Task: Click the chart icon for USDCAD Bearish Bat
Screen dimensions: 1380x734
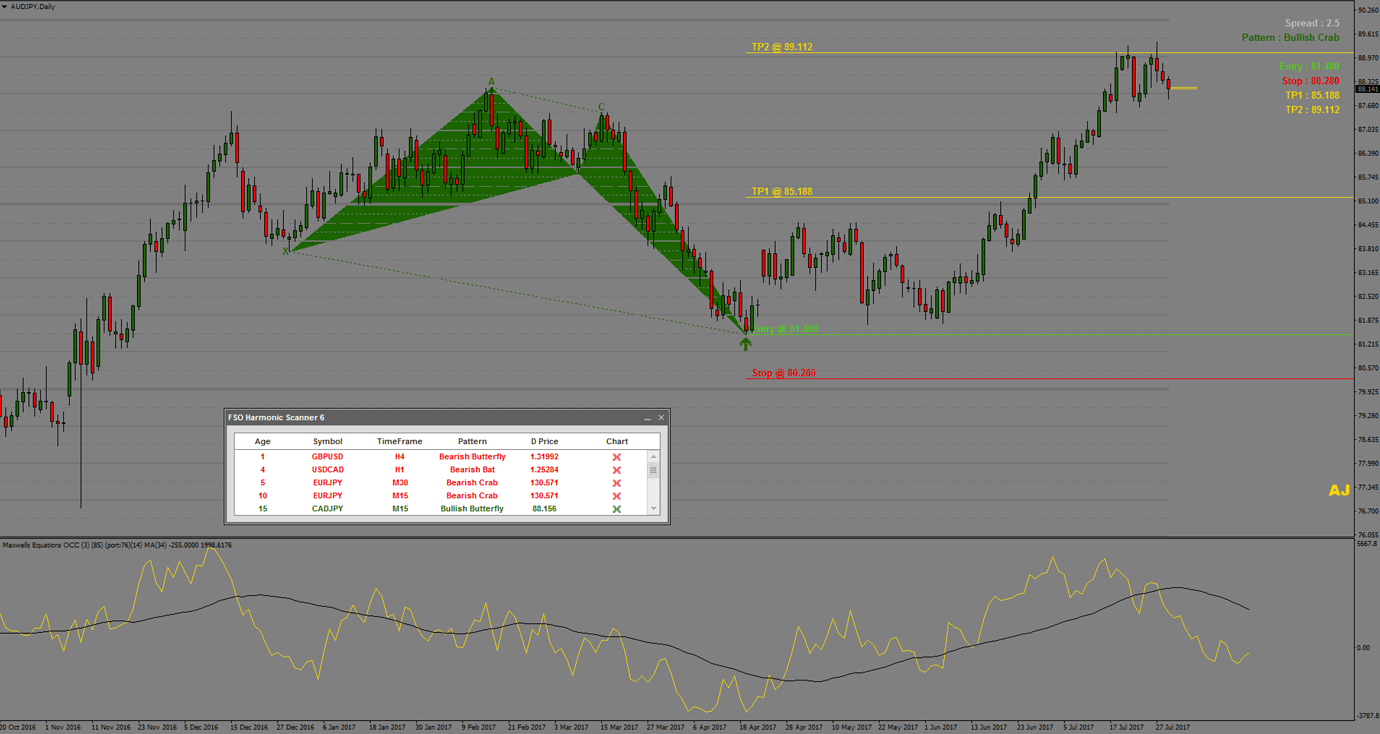Action: 617,469
